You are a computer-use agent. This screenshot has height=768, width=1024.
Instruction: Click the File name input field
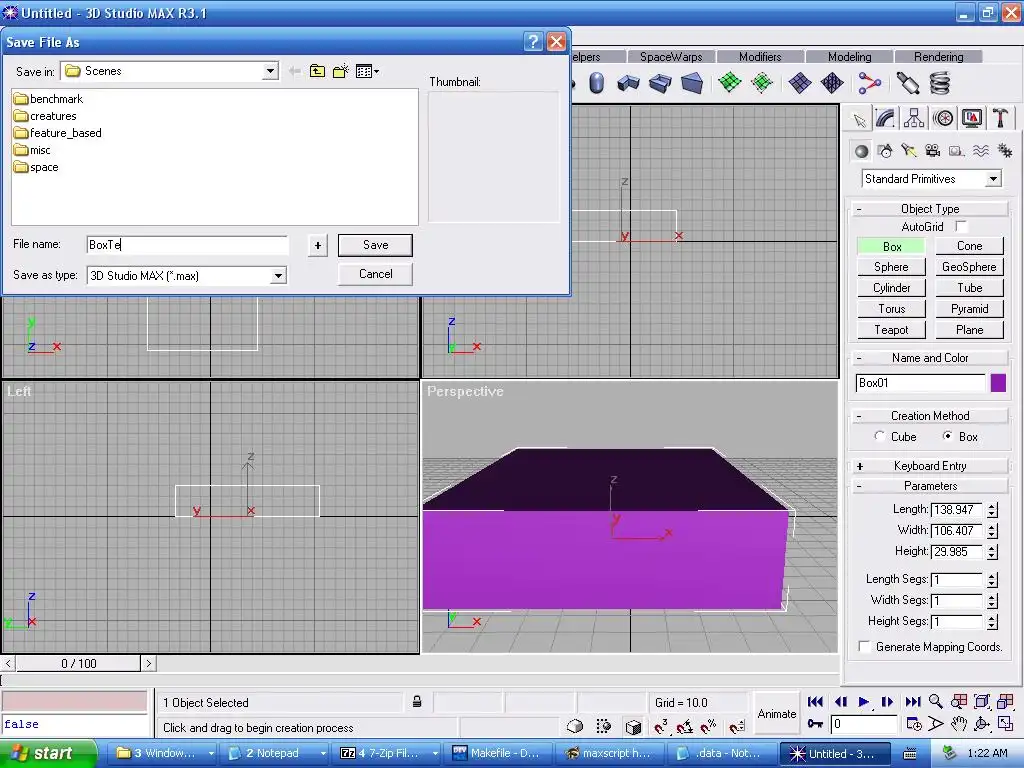[x=187, y=245]
